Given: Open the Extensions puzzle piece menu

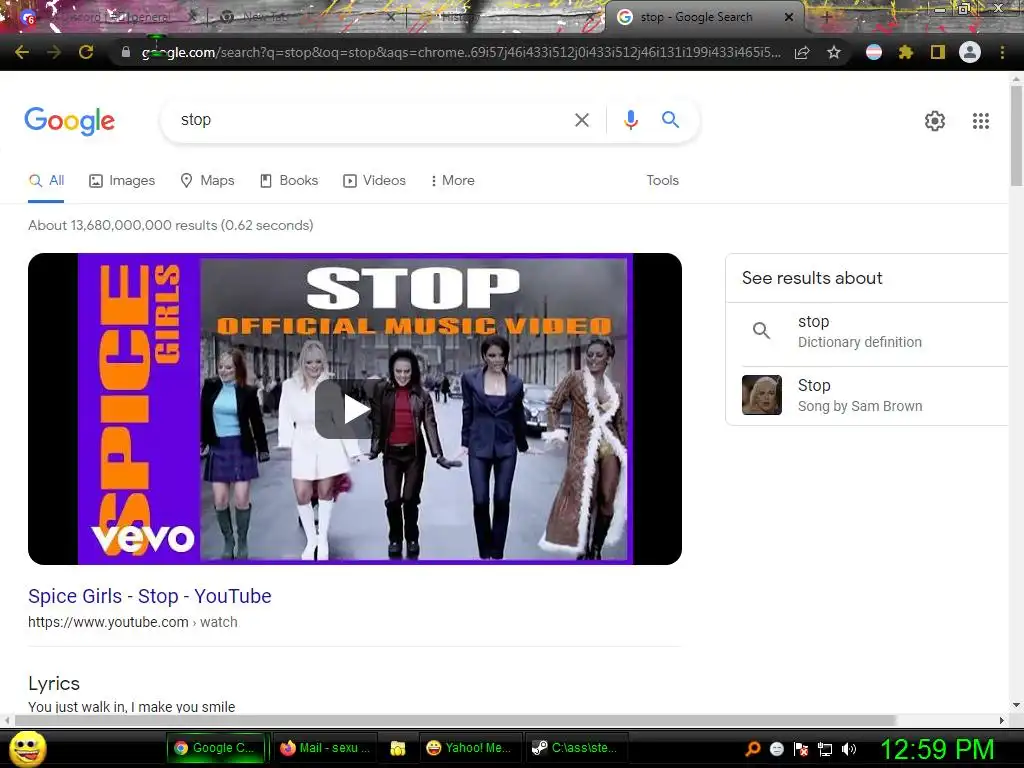Looking at the screenshot, I should pos(906,52).
